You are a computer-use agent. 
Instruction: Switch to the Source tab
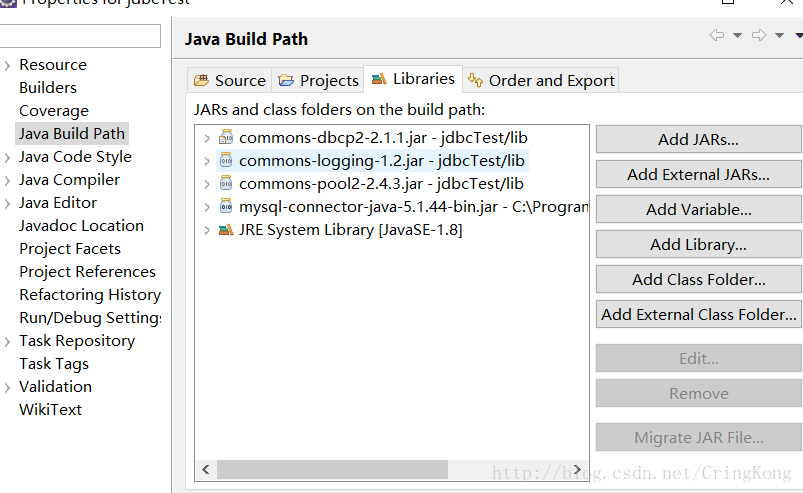230,80
